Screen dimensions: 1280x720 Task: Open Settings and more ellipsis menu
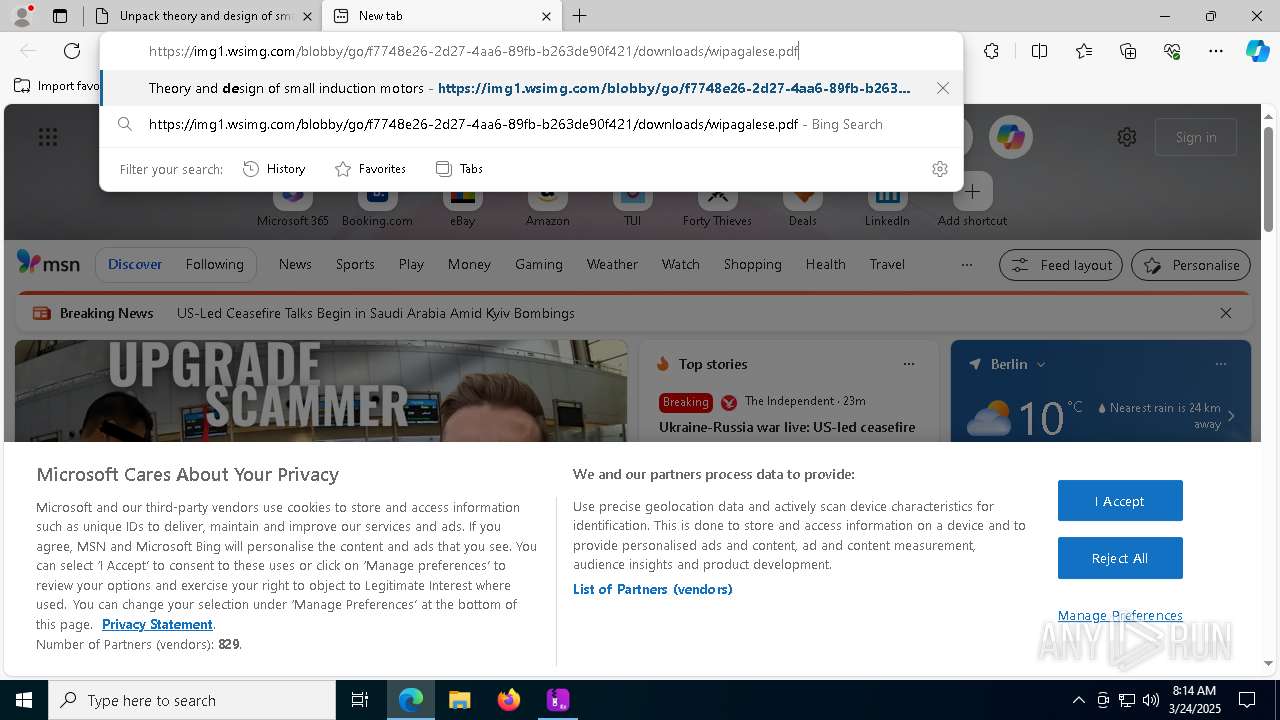coord(1216,51)
